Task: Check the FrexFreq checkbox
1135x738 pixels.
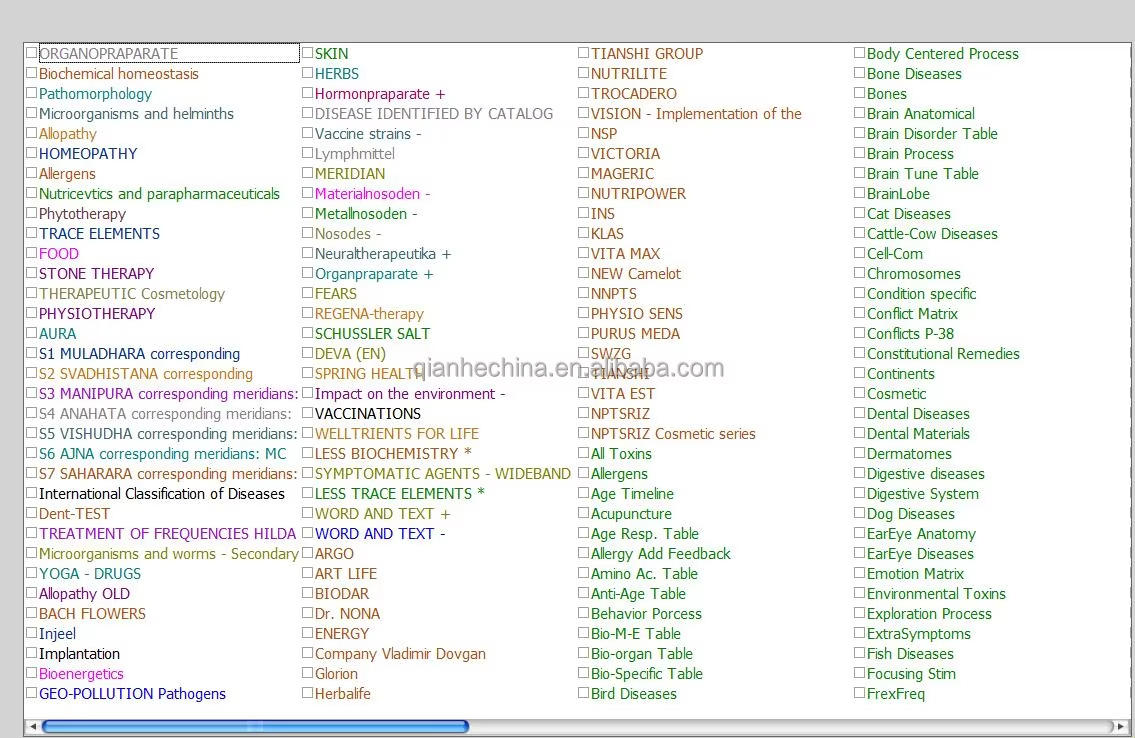Action: tap(859, 692)
